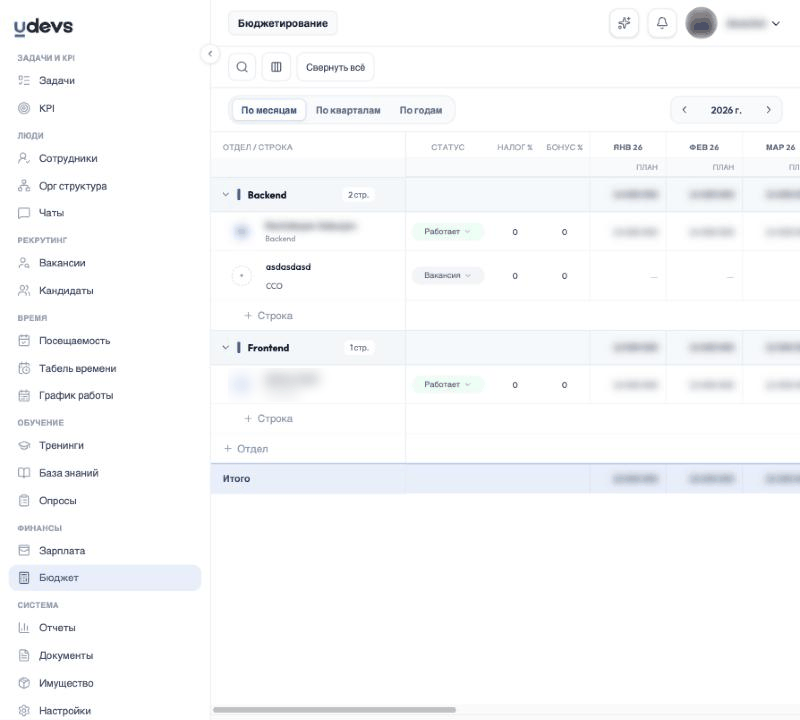This screenshot has width=800, height=720.
Task: Click the horizontal scrollbar under the table
Action: tap(334, 710)
